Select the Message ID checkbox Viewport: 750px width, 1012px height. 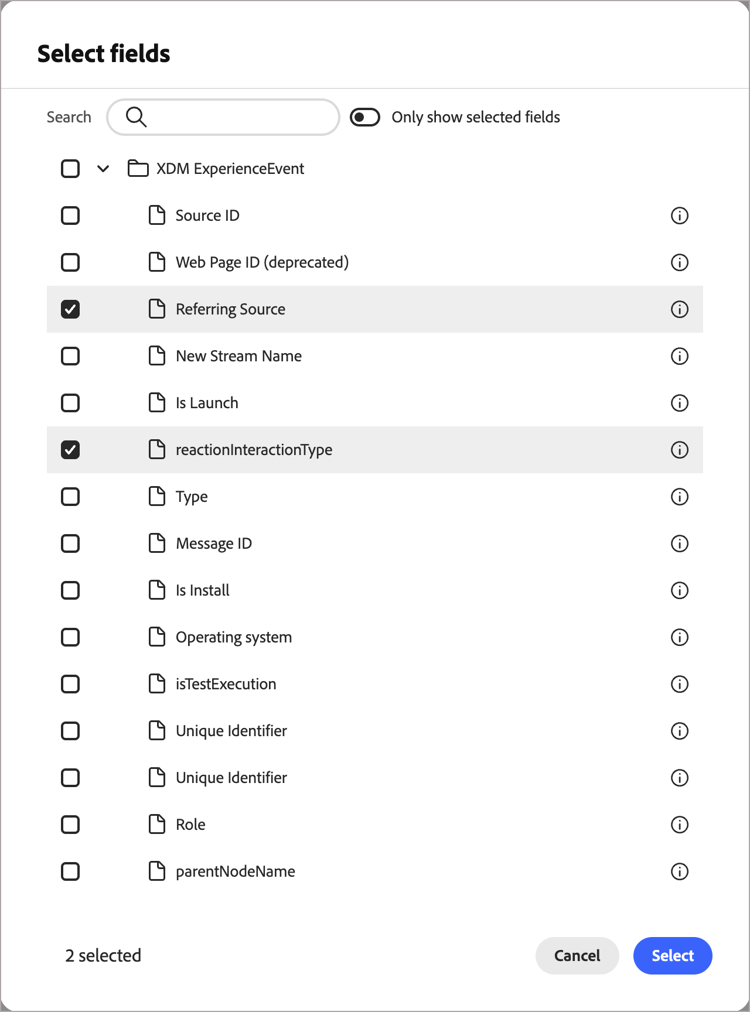pyautogui.click(x=70, y=543)
